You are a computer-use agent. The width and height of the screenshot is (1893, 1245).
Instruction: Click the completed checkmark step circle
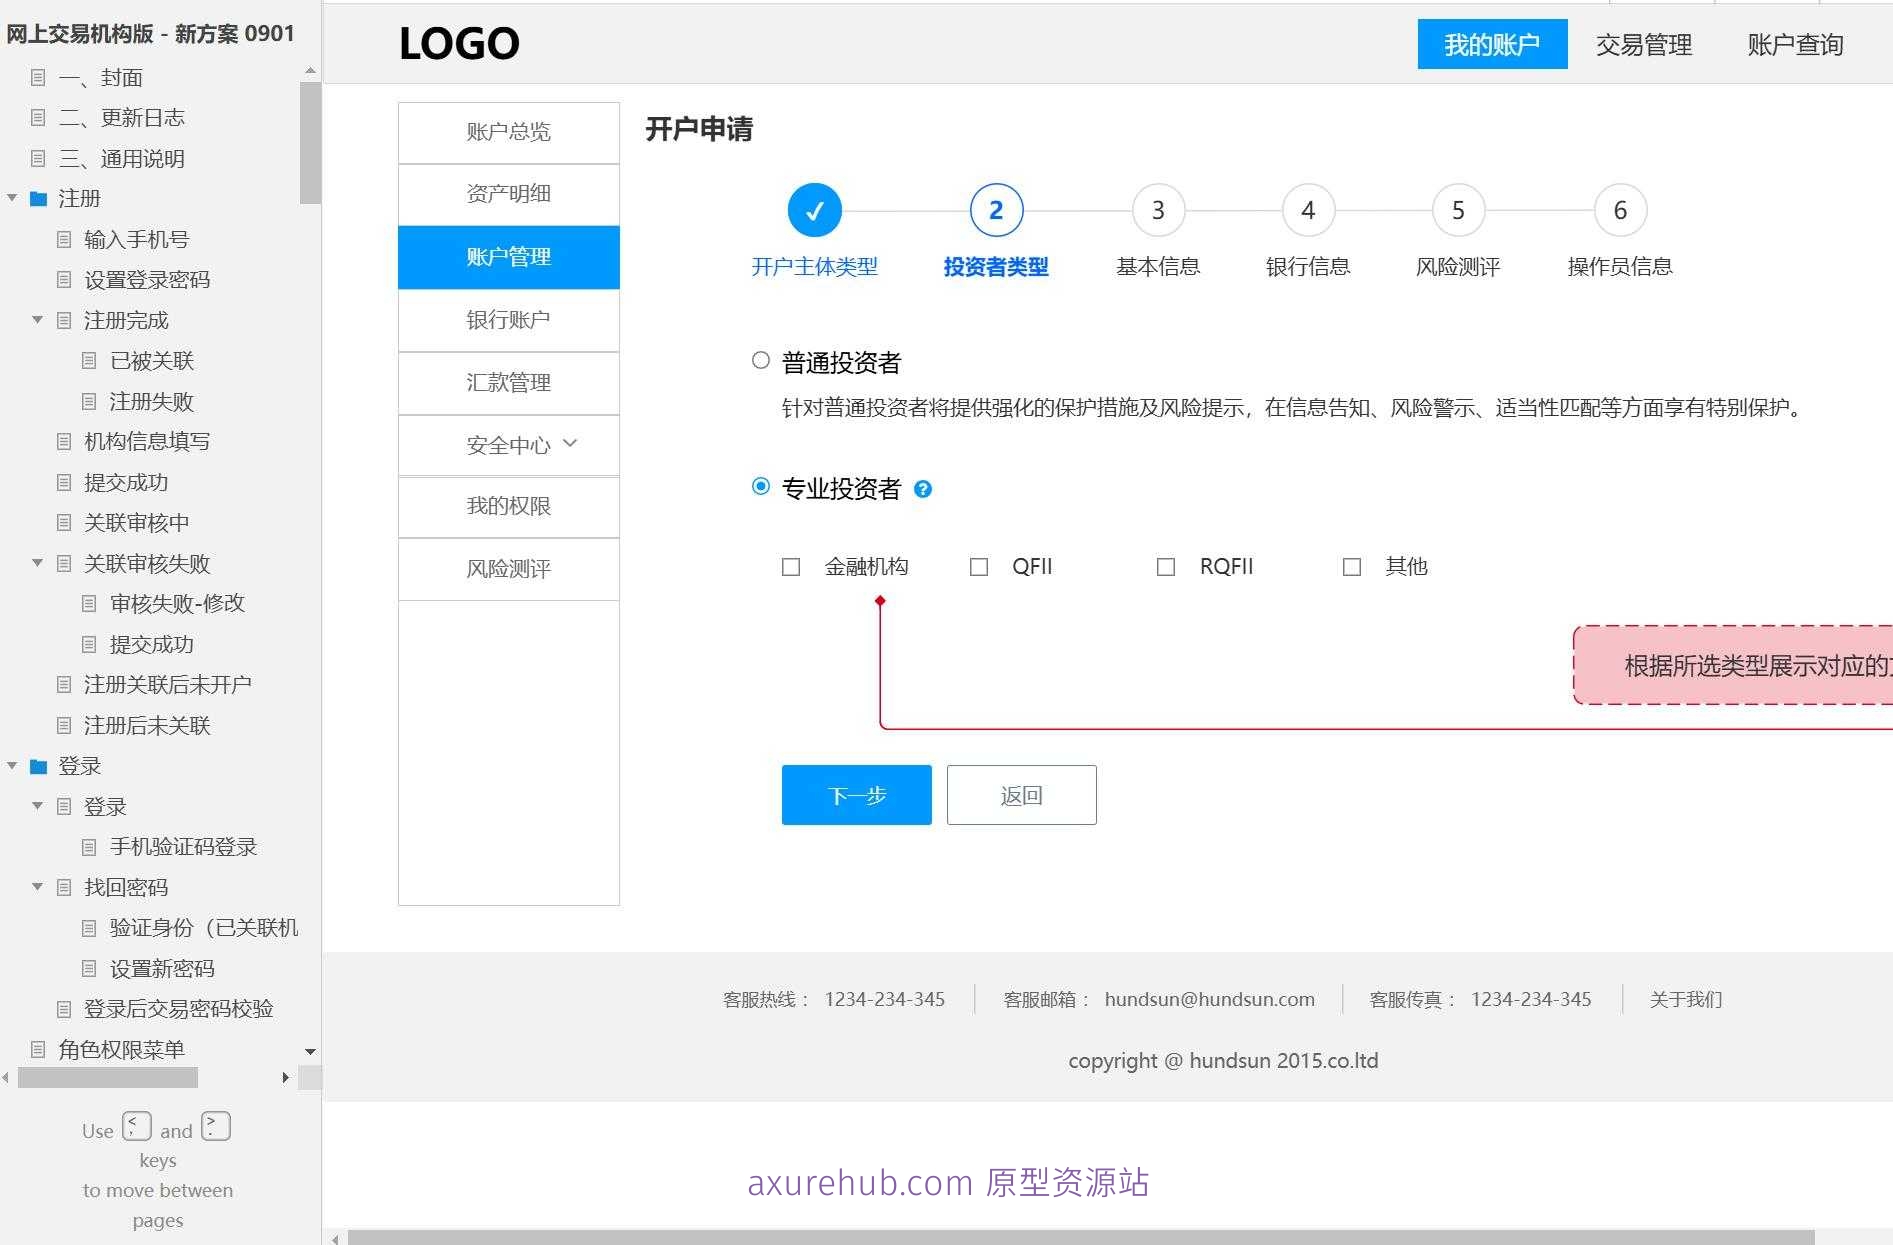pos(814,210)
